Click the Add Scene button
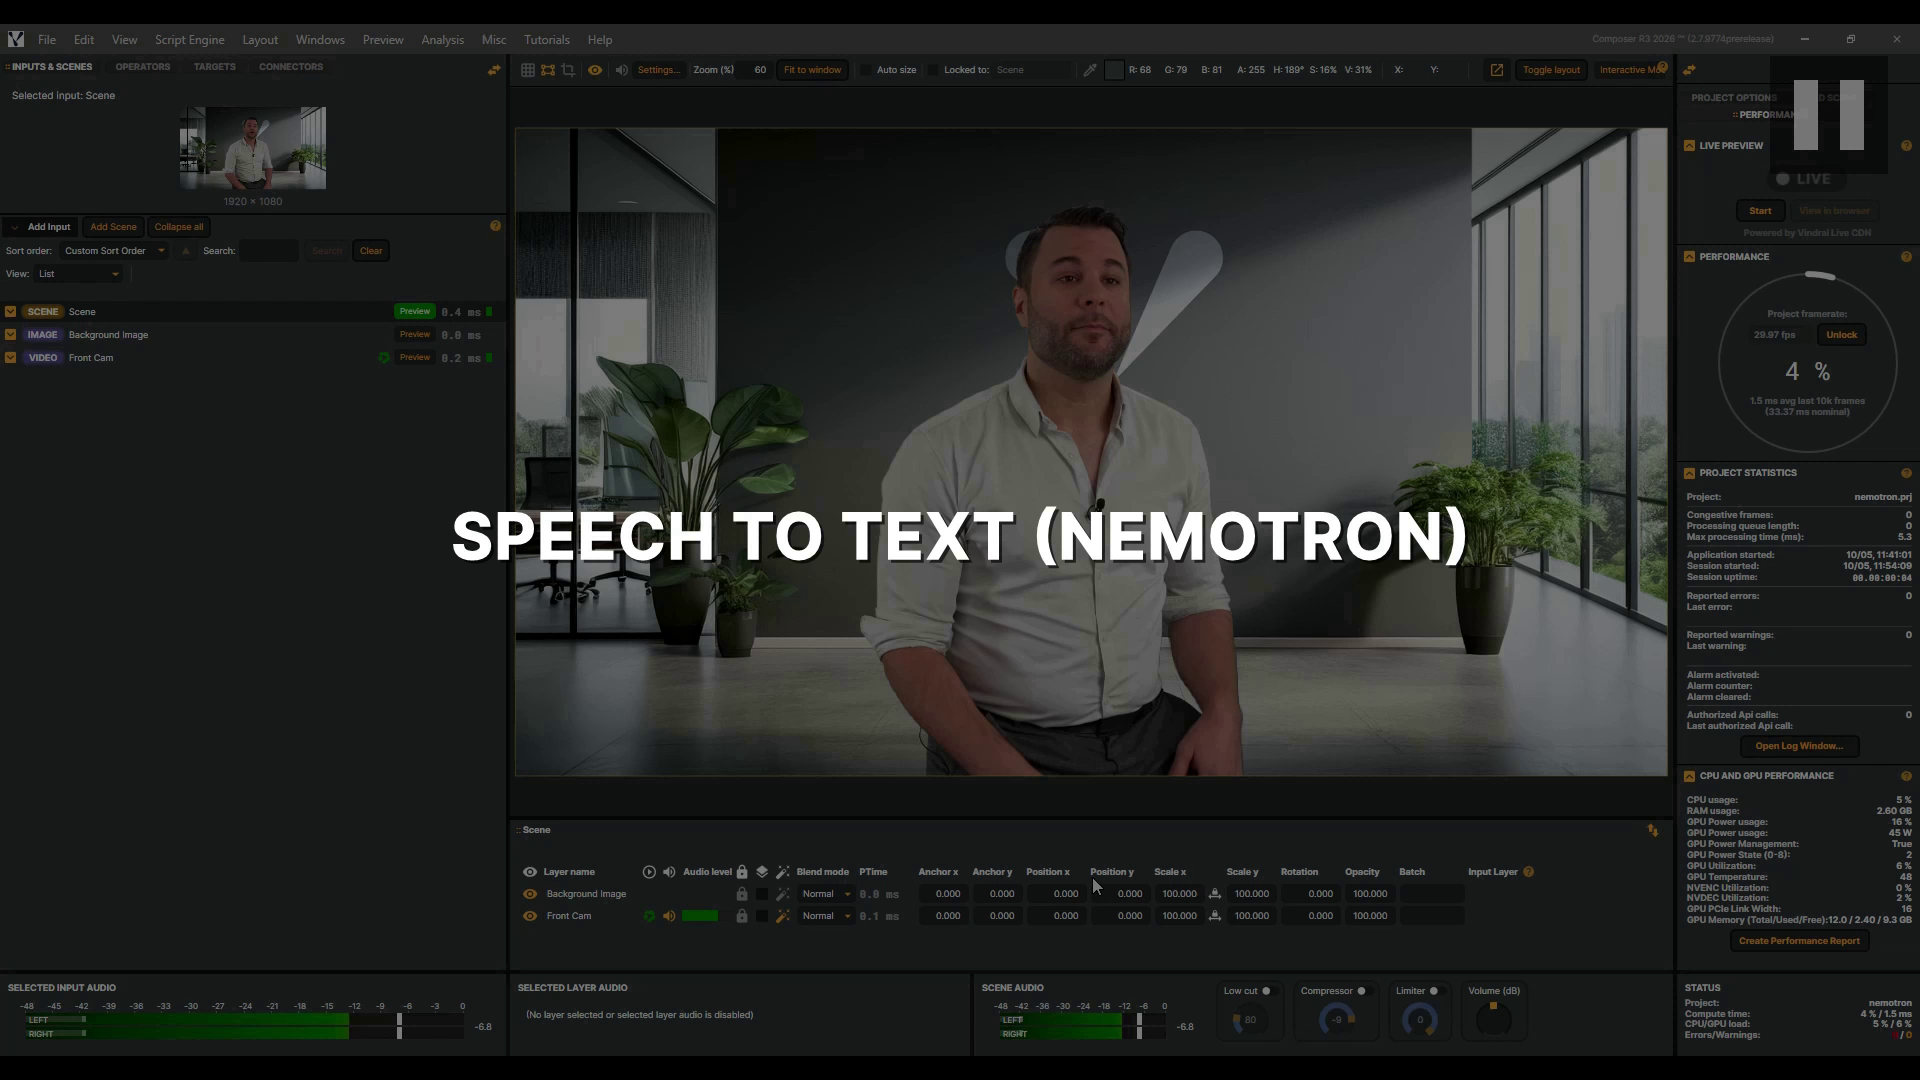This screenshot has width=1920, height=1080. (113, 227)
